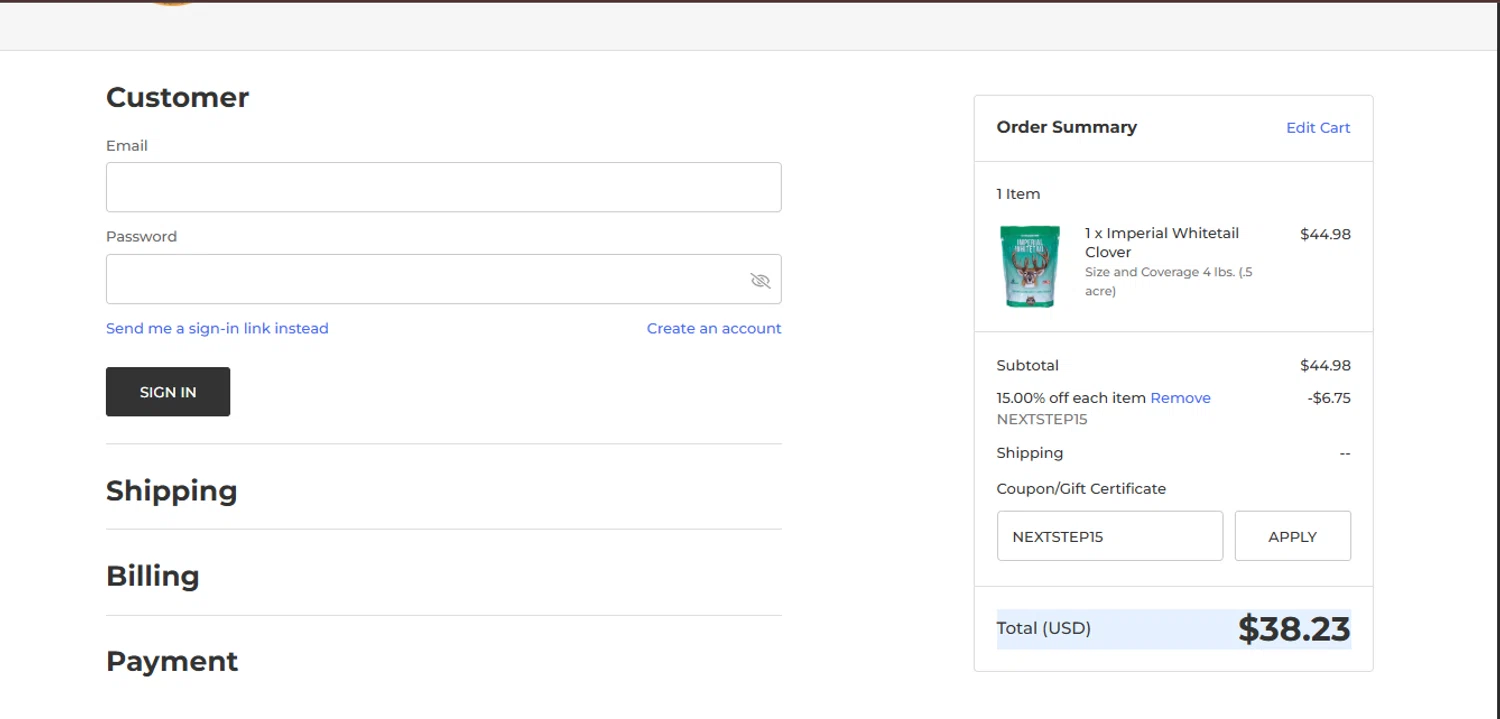Select the Billing section heading

153,576
